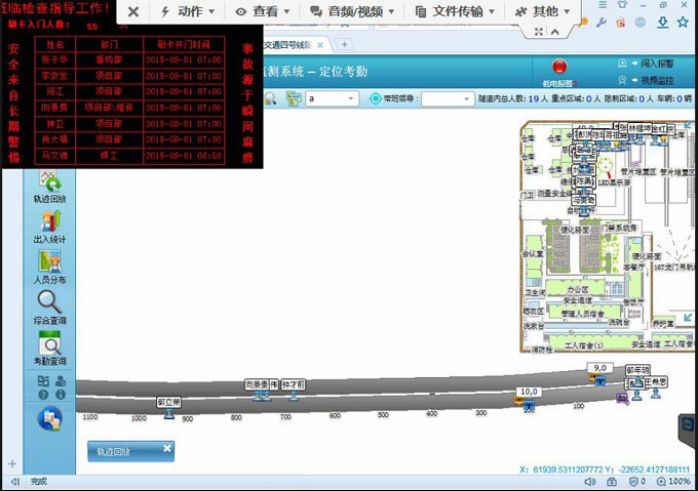Click the globe icon at sidebar bottom
Image resolution: width=698 pixels, height=491 pixels.
(x=49, y=419)
